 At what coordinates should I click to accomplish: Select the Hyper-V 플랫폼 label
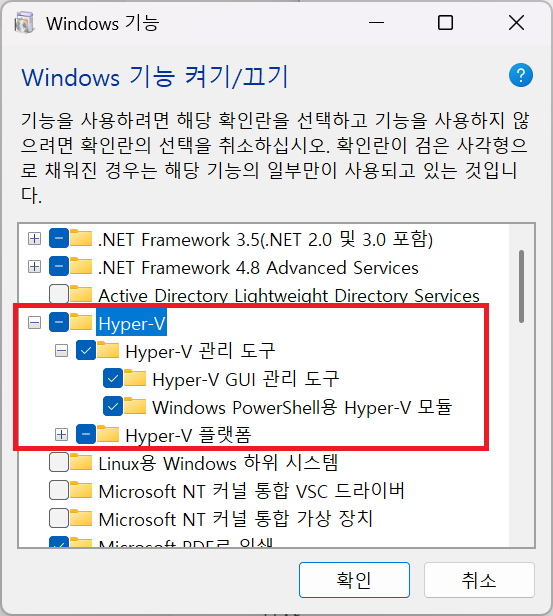[x=188, y=435]
